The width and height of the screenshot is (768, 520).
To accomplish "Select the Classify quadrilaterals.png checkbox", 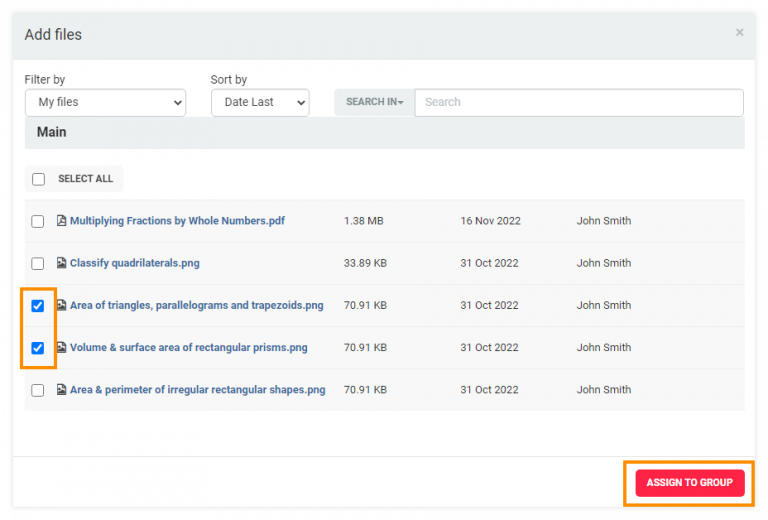I will [x=38, y=263].
